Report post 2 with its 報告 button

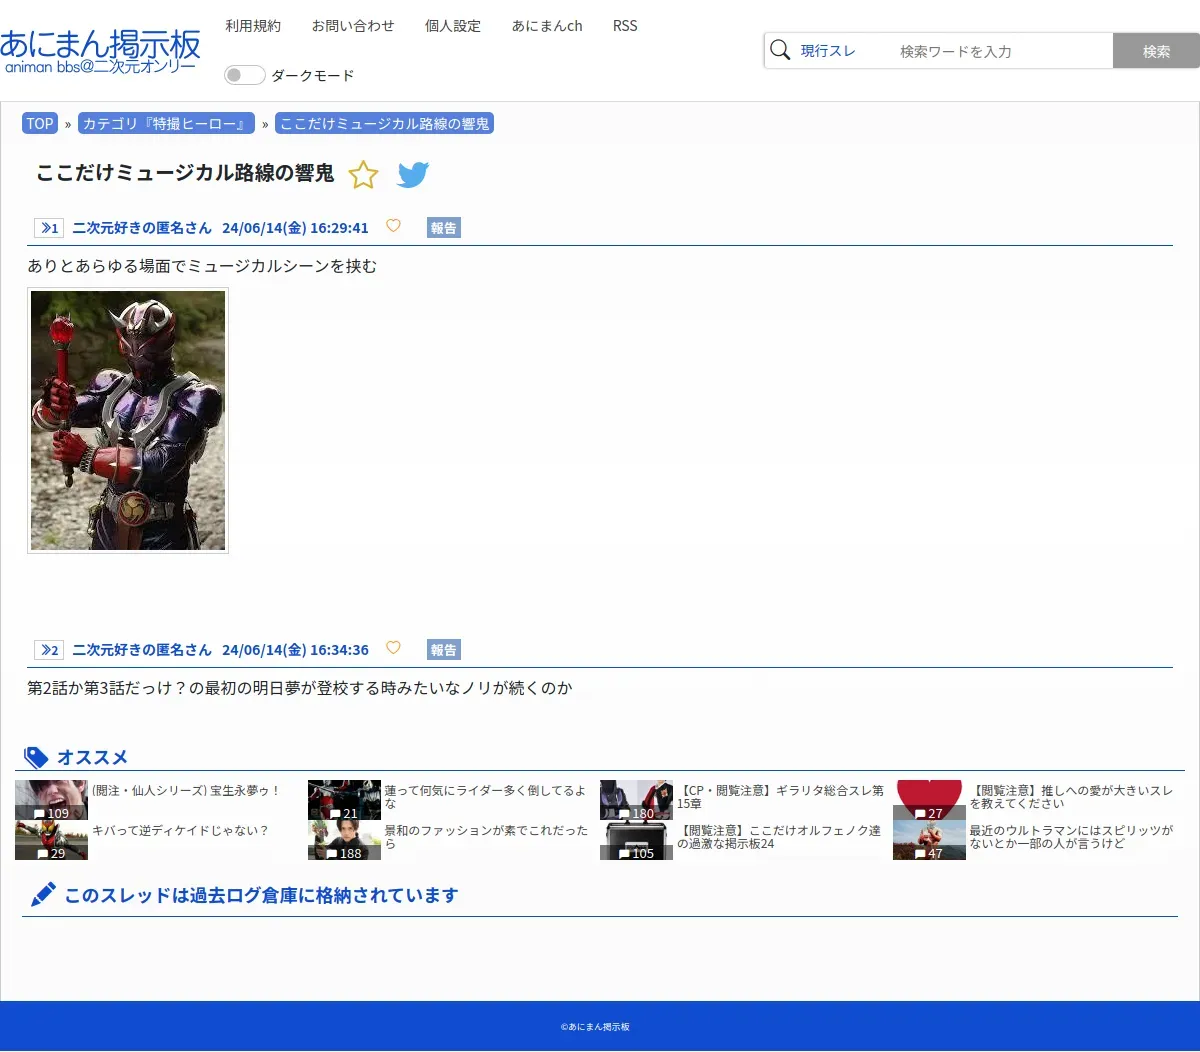click(x=444, y=650)
